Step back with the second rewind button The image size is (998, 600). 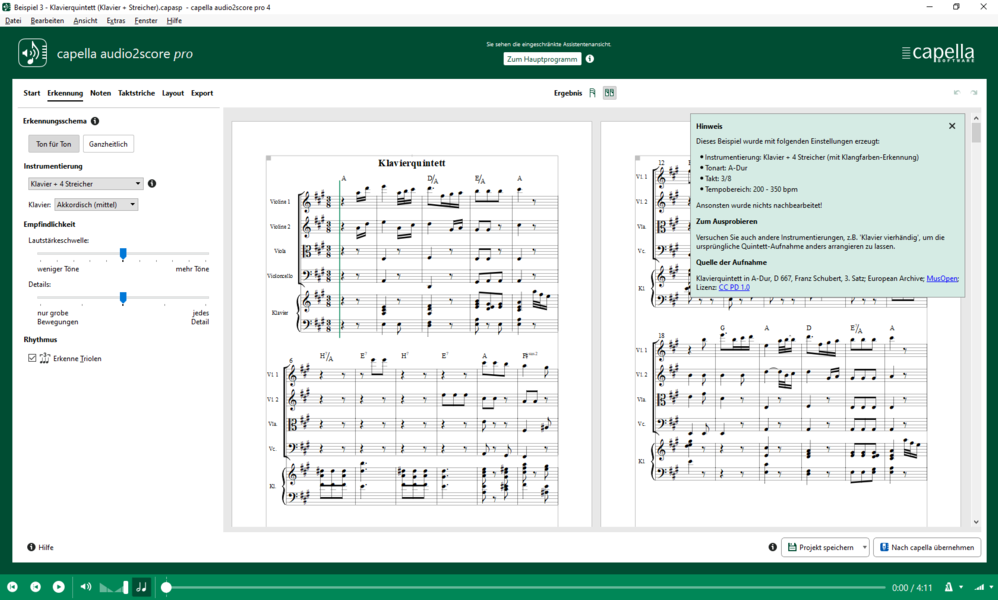36,587
